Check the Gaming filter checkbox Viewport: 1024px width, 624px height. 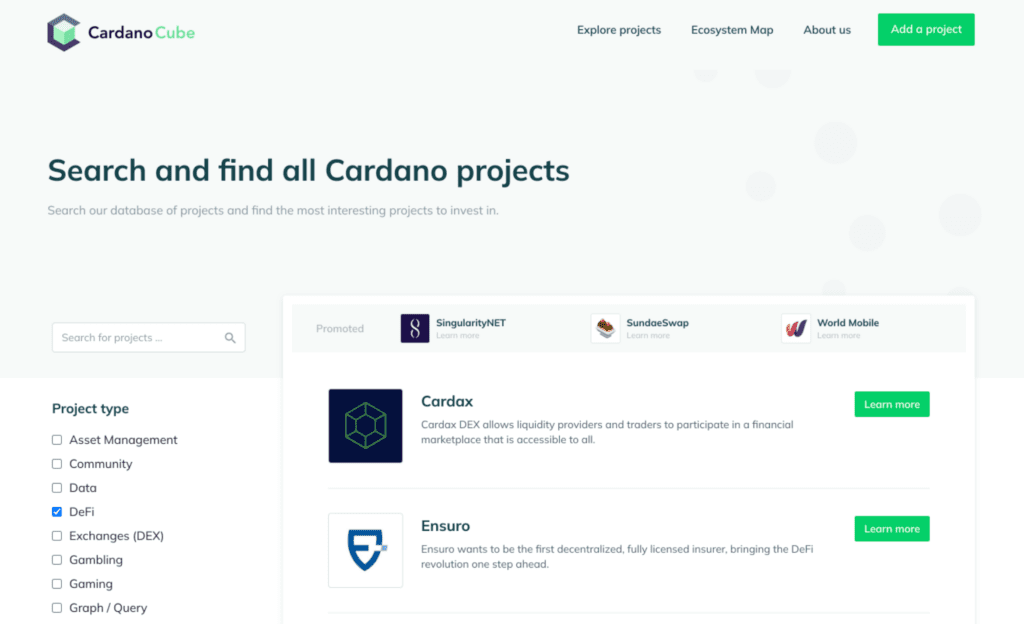[57, 584]
